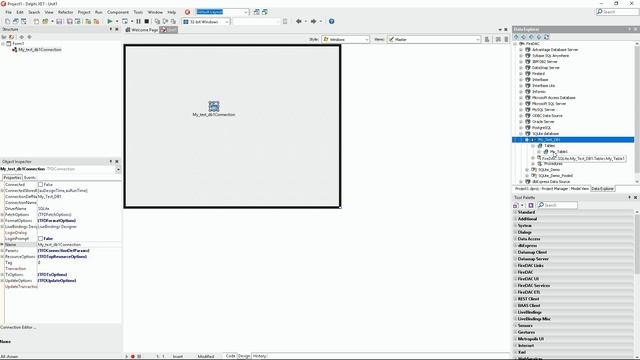Click the Name property value field
Image resolution: width=640 pixels, height=360 pixels.
(79, 244)
